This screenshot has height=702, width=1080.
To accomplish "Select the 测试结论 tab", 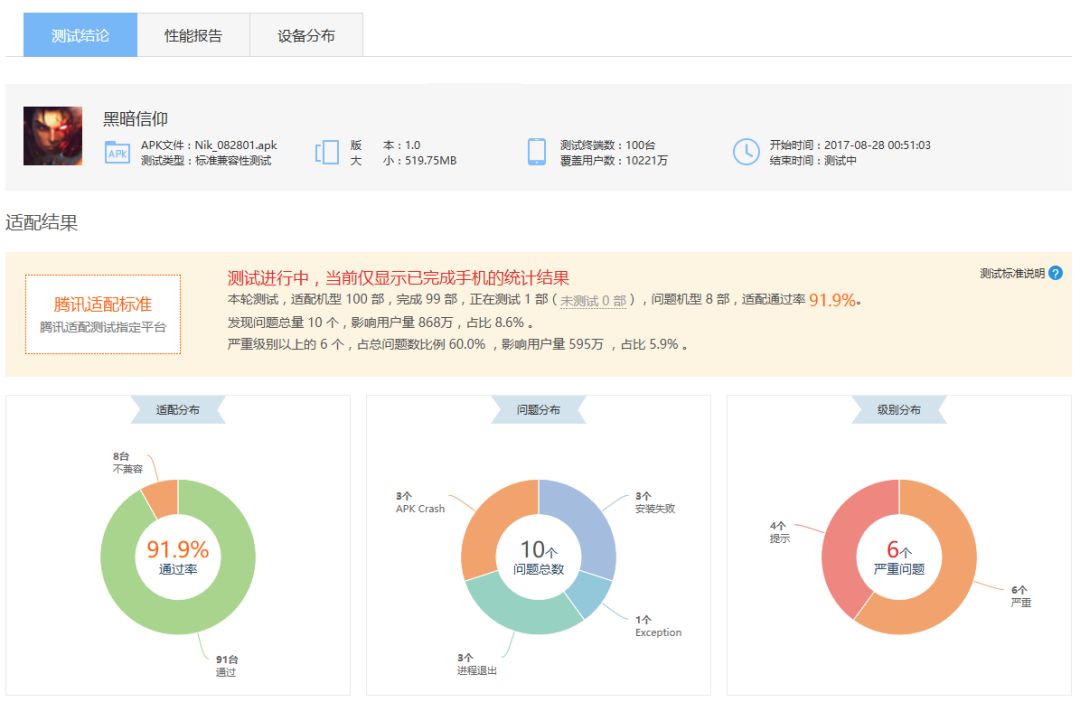I will [x=80, y=36].
